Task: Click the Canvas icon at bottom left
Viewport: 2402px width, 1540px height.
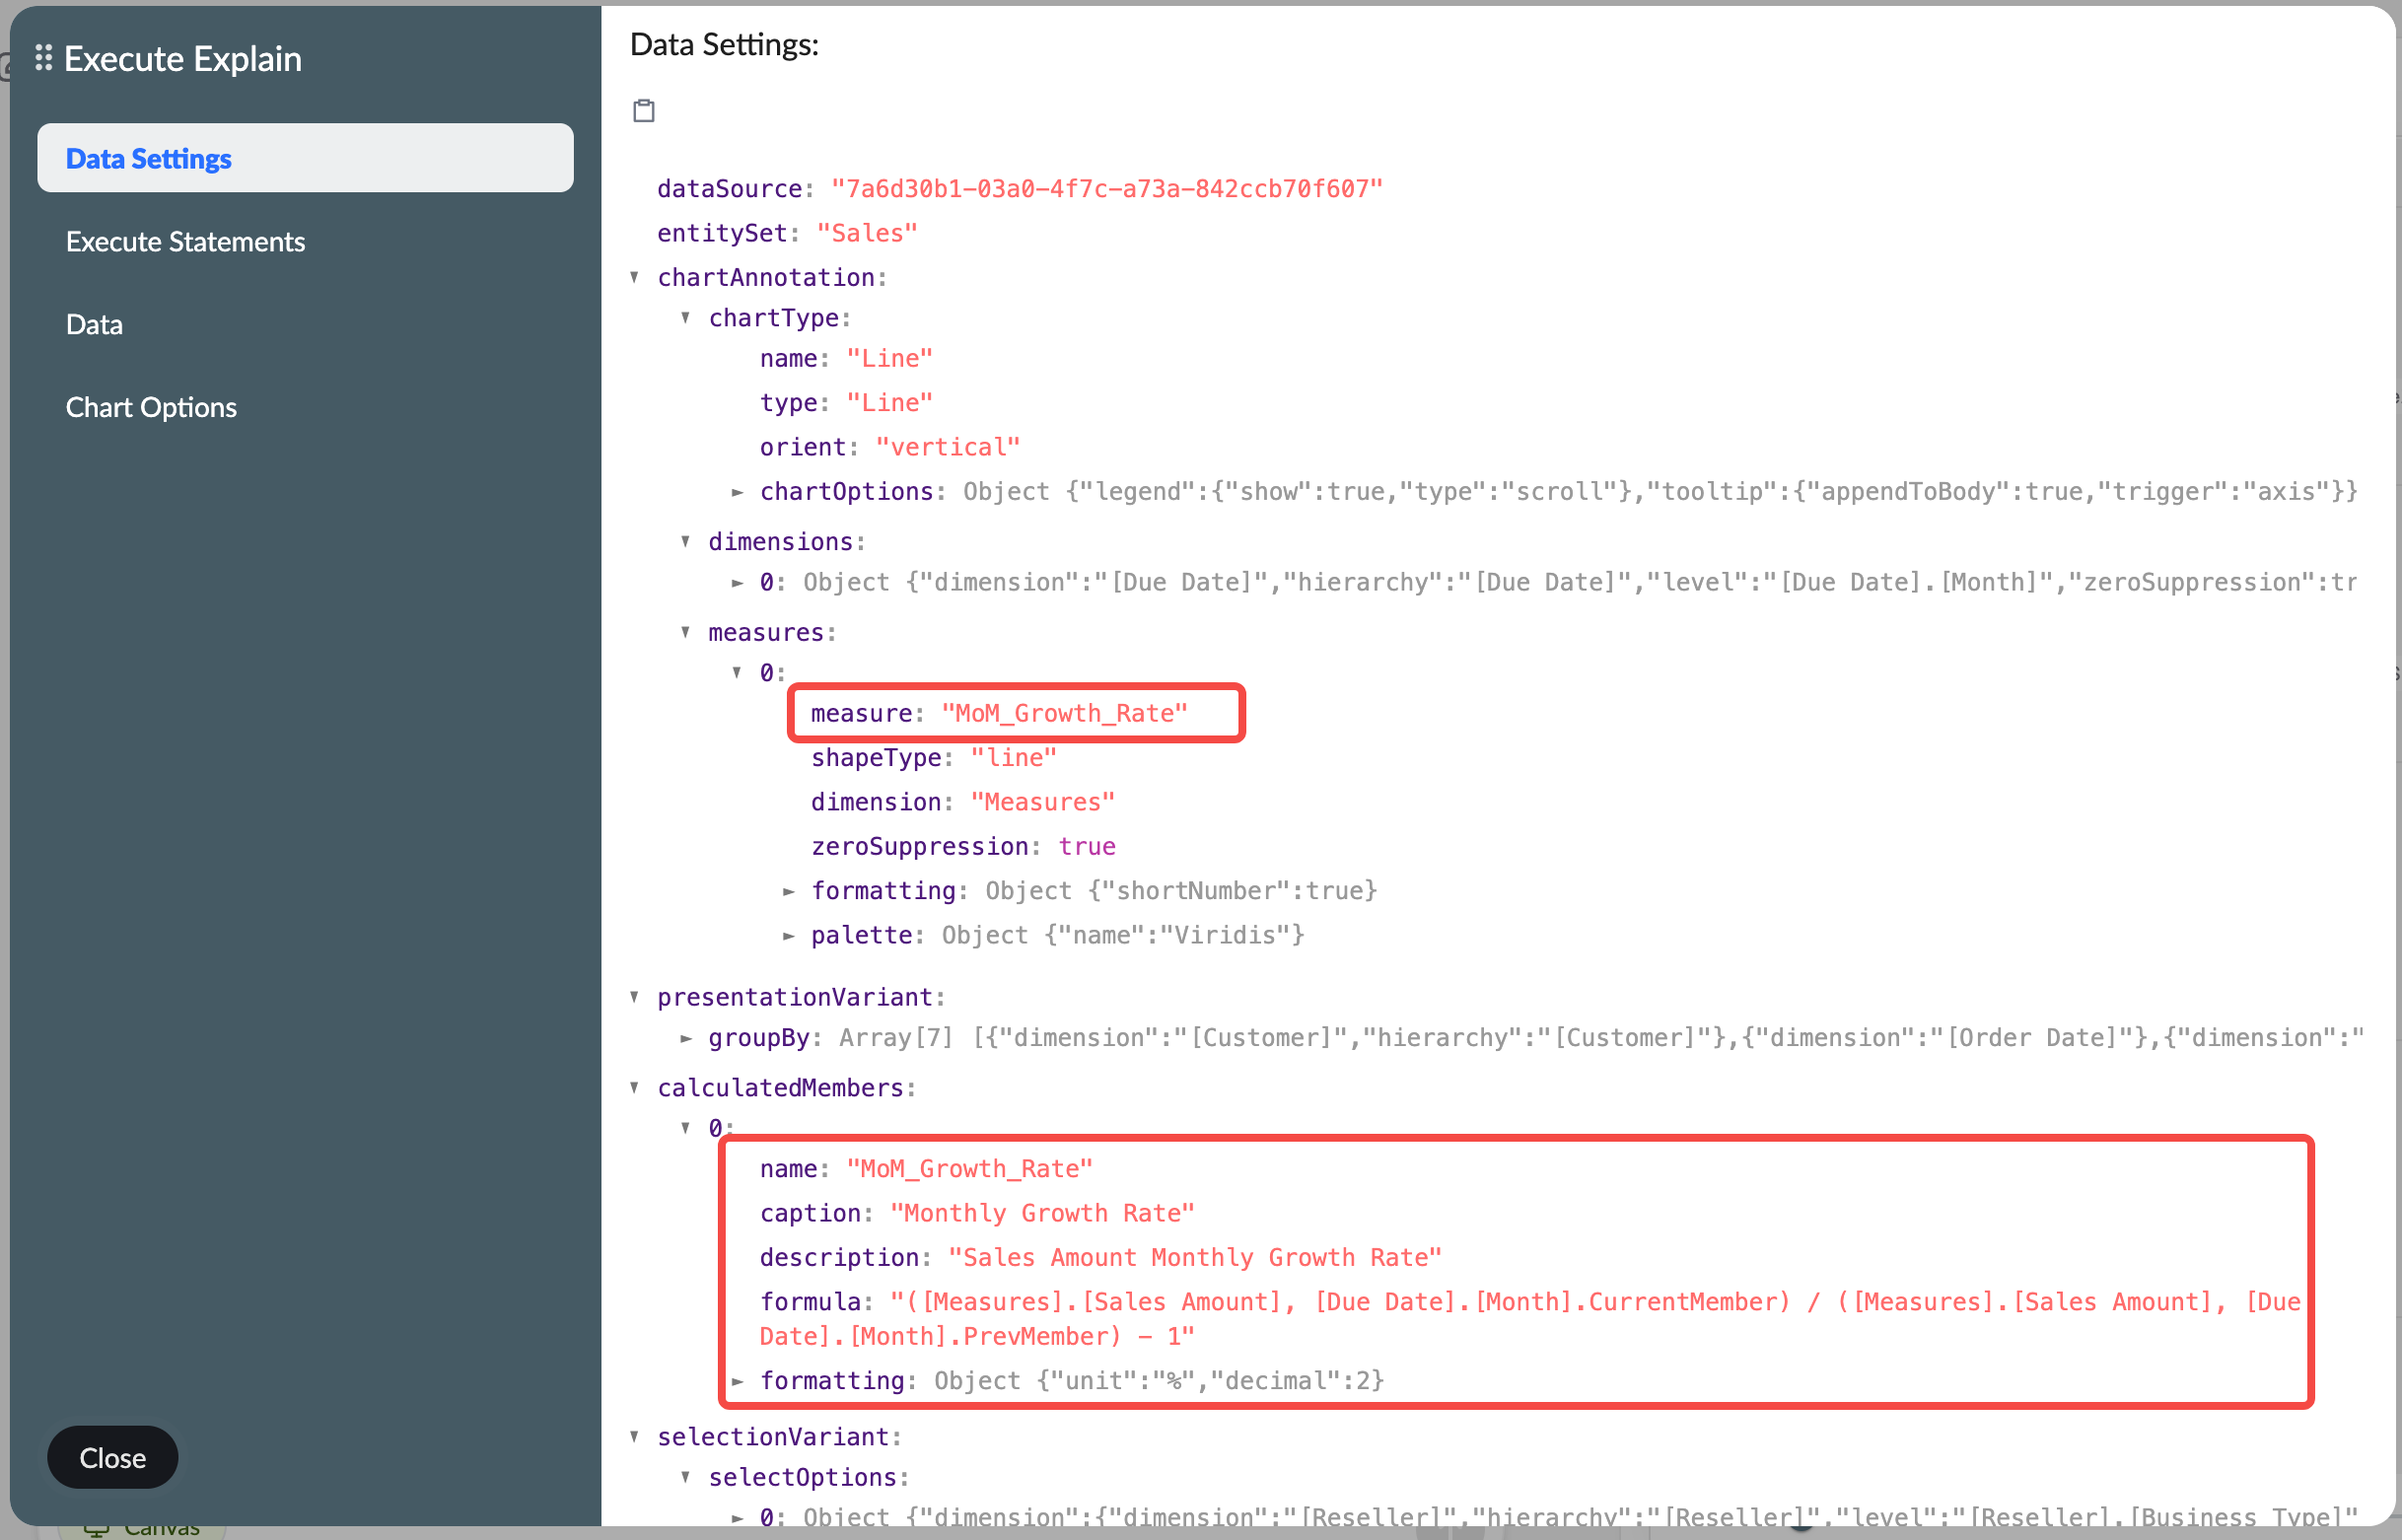Action: (97, 1528)
